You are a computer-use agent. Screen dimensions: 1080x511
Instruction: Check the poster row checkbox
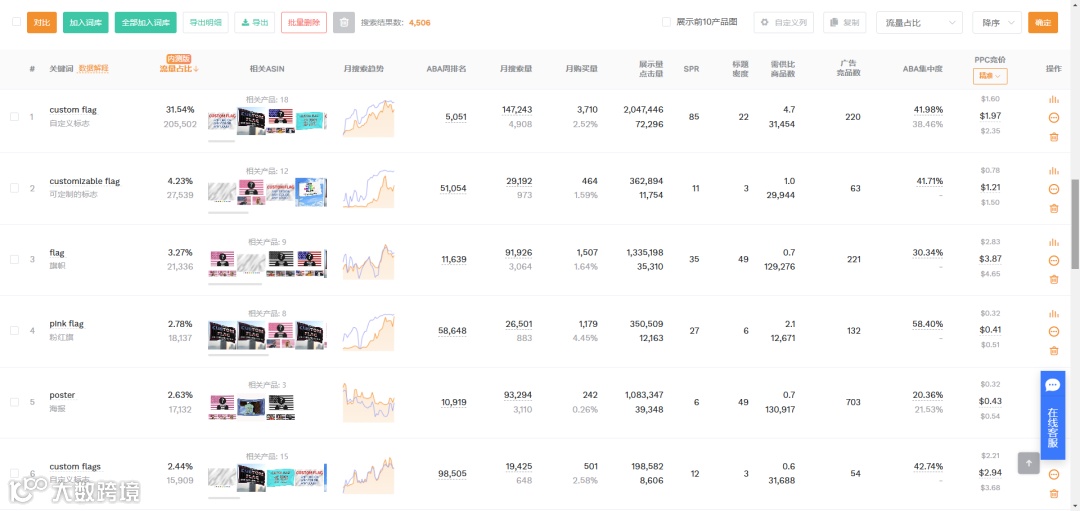pyautogui.click(x=14, y=402)
